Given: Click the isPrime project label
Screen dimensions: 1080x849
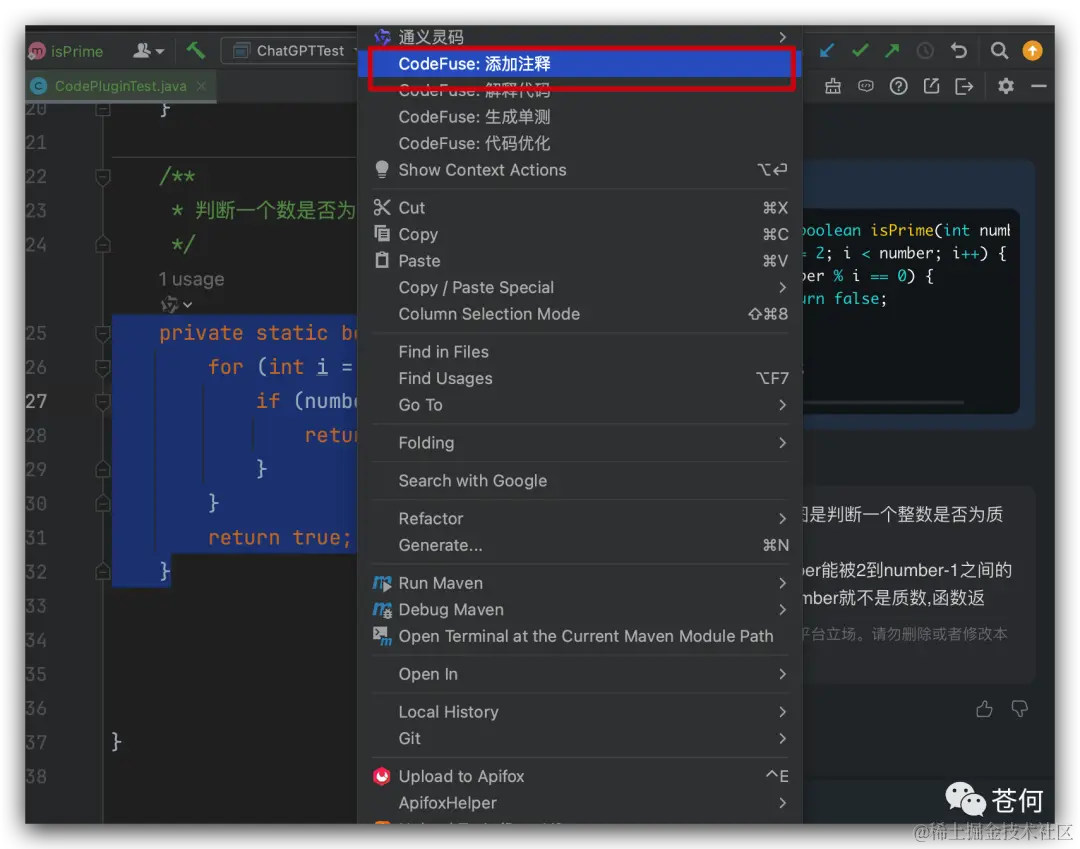Looking at the screenshot, I should point(76,52).
